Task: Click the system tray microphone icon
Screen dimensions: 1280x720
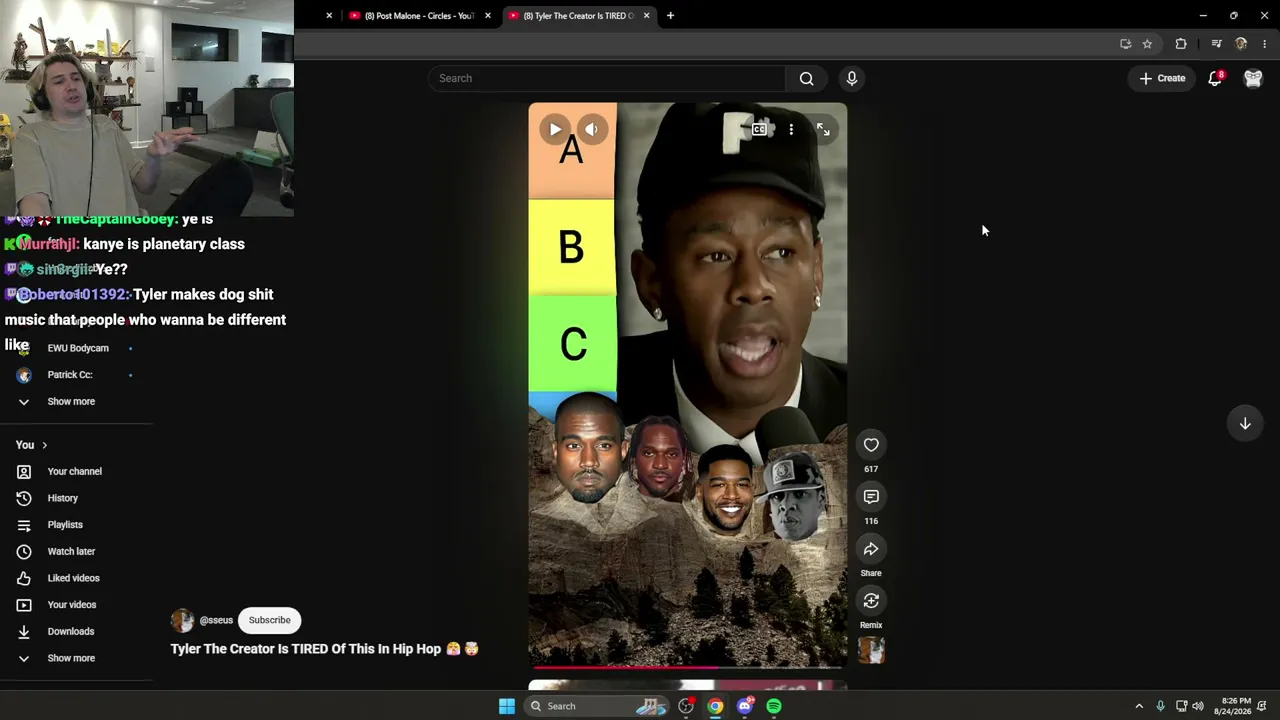Action: (1160, 706)
